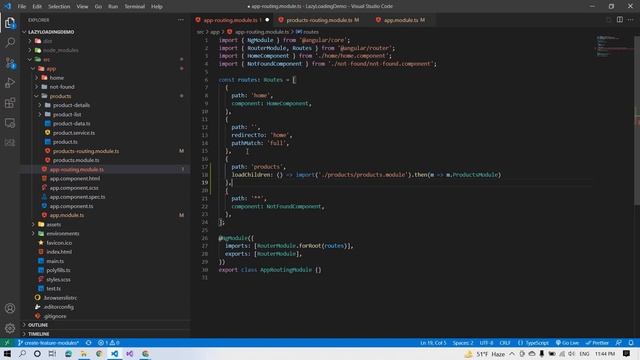Viewport: 640px width, 360px height.
Task: Open index.html in explorer
Action: point(59,252)
